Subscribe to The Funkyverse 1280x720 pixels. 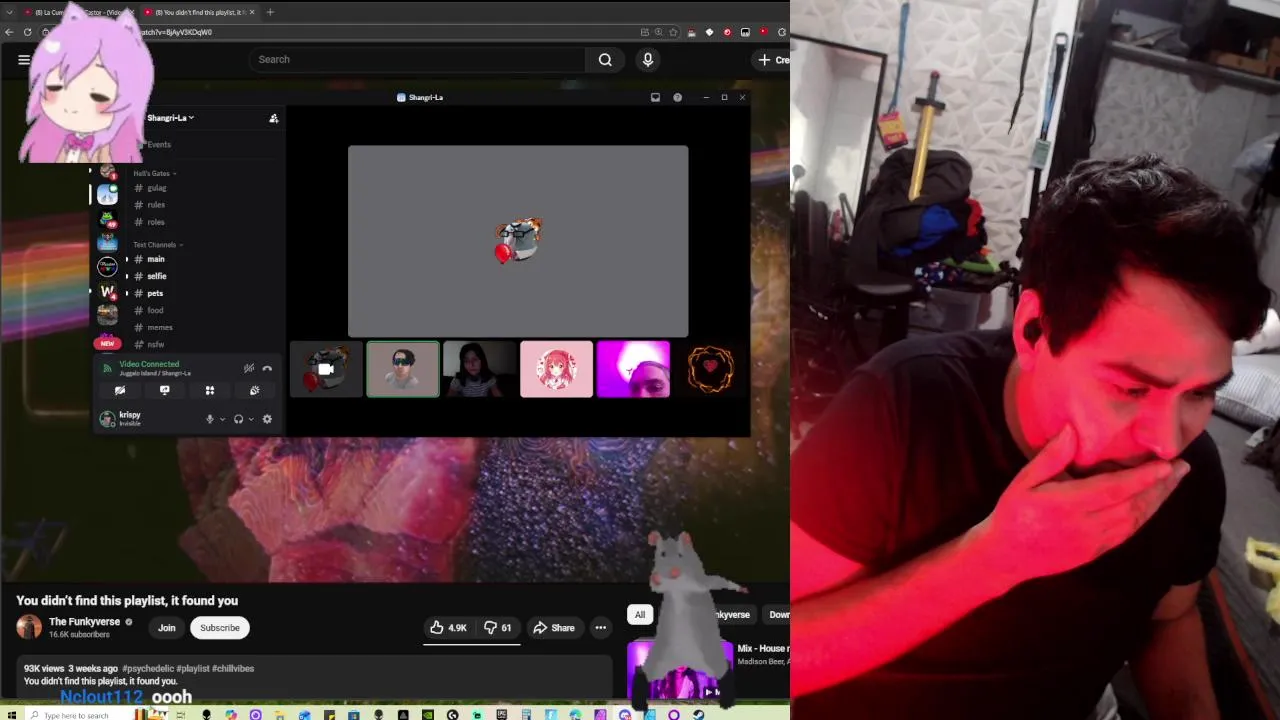220,628
